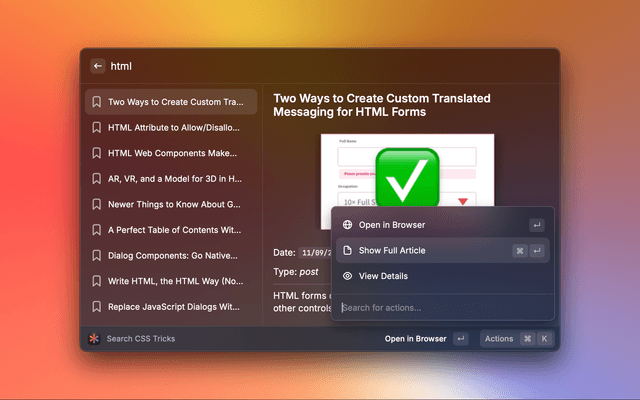
Task: Select Newer Things to Know About article
Action: (x=173, y=204)
